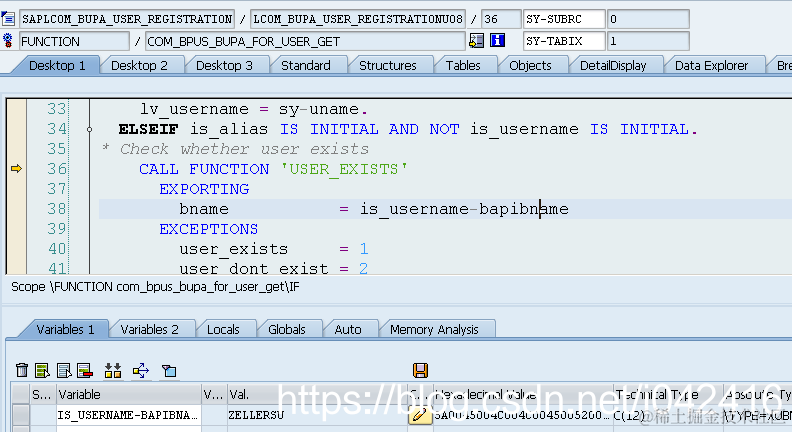Open the DetailDisplay tab
Viewport: 792px width, 432px height.
click(613, 66)
